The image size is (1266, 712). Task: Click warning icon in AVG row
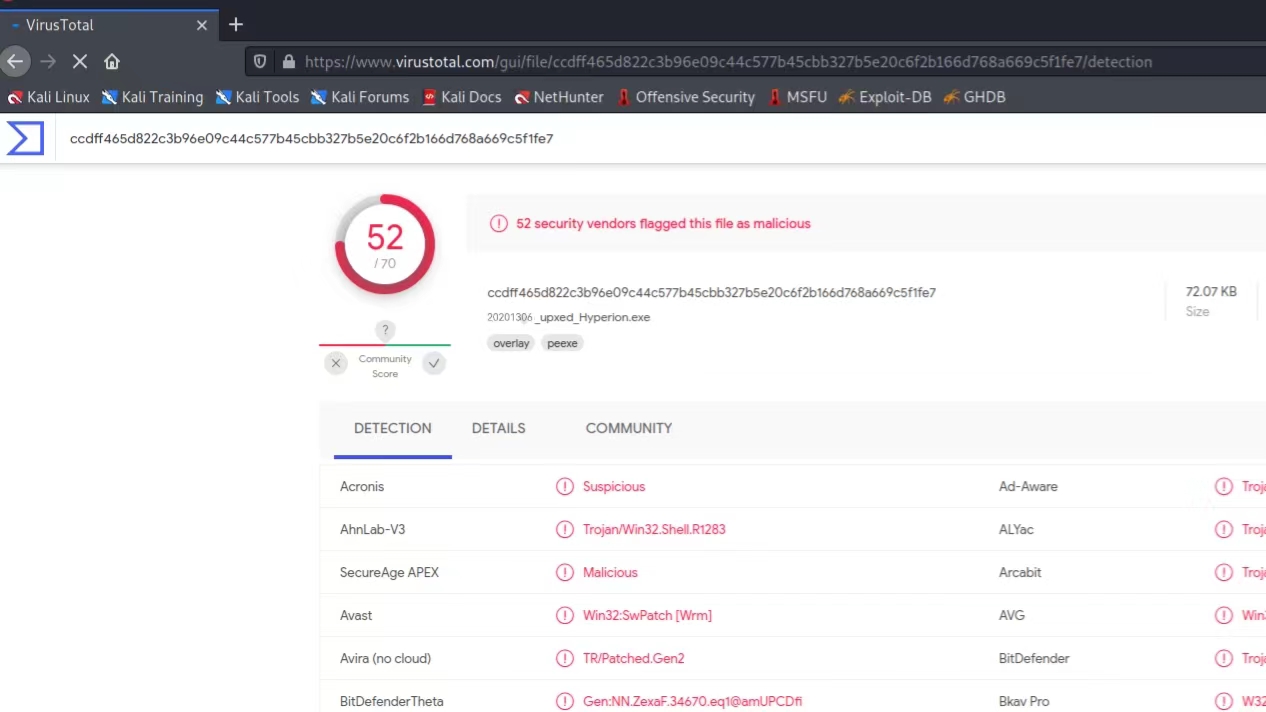(x=1223, y=615)
